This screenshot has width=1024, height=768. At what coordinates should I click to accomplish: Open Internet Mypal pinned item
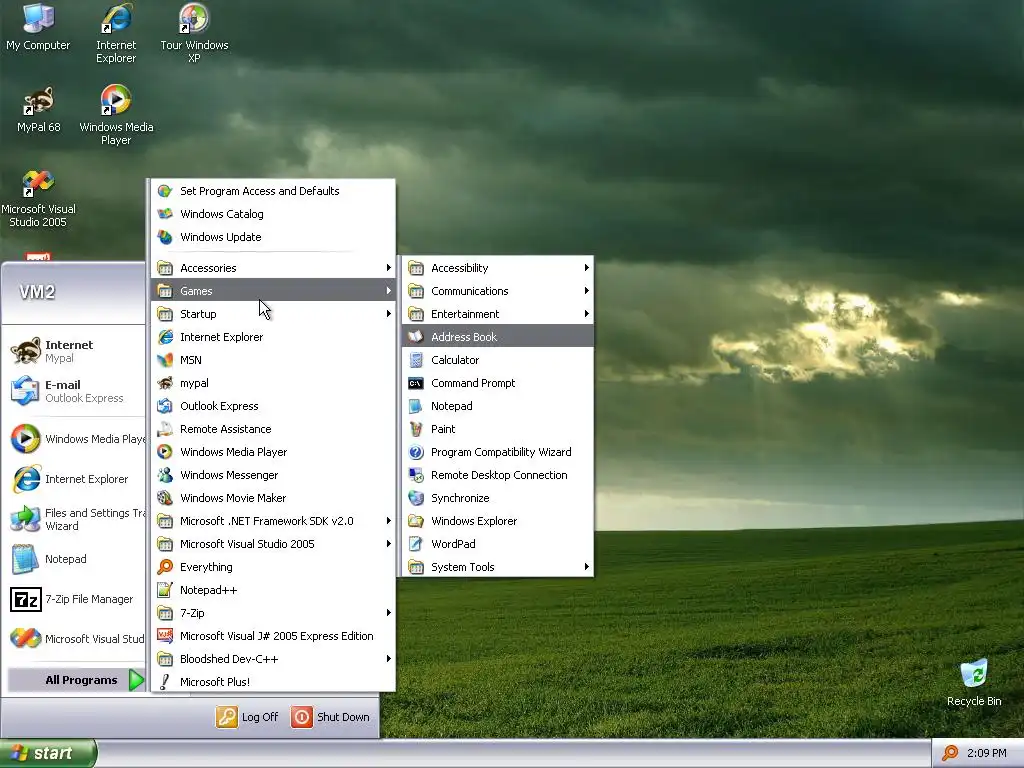(x=74, y=351)
